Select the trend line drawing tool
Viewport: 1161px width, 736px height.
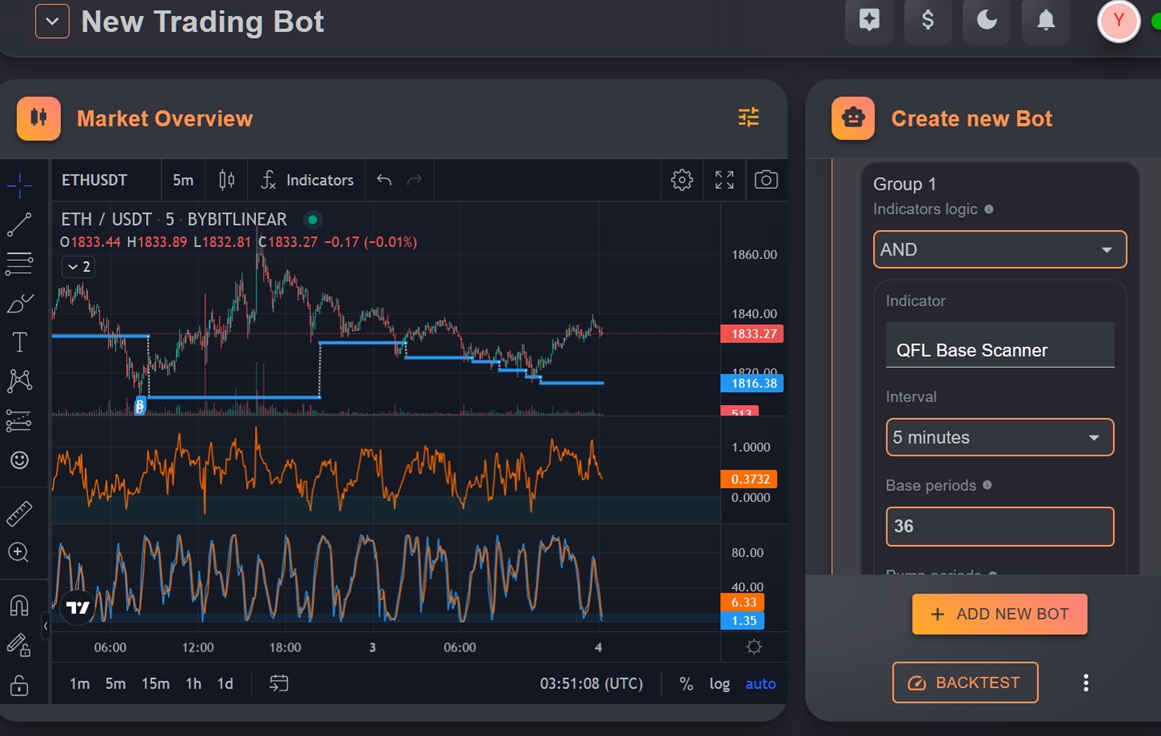19,224
